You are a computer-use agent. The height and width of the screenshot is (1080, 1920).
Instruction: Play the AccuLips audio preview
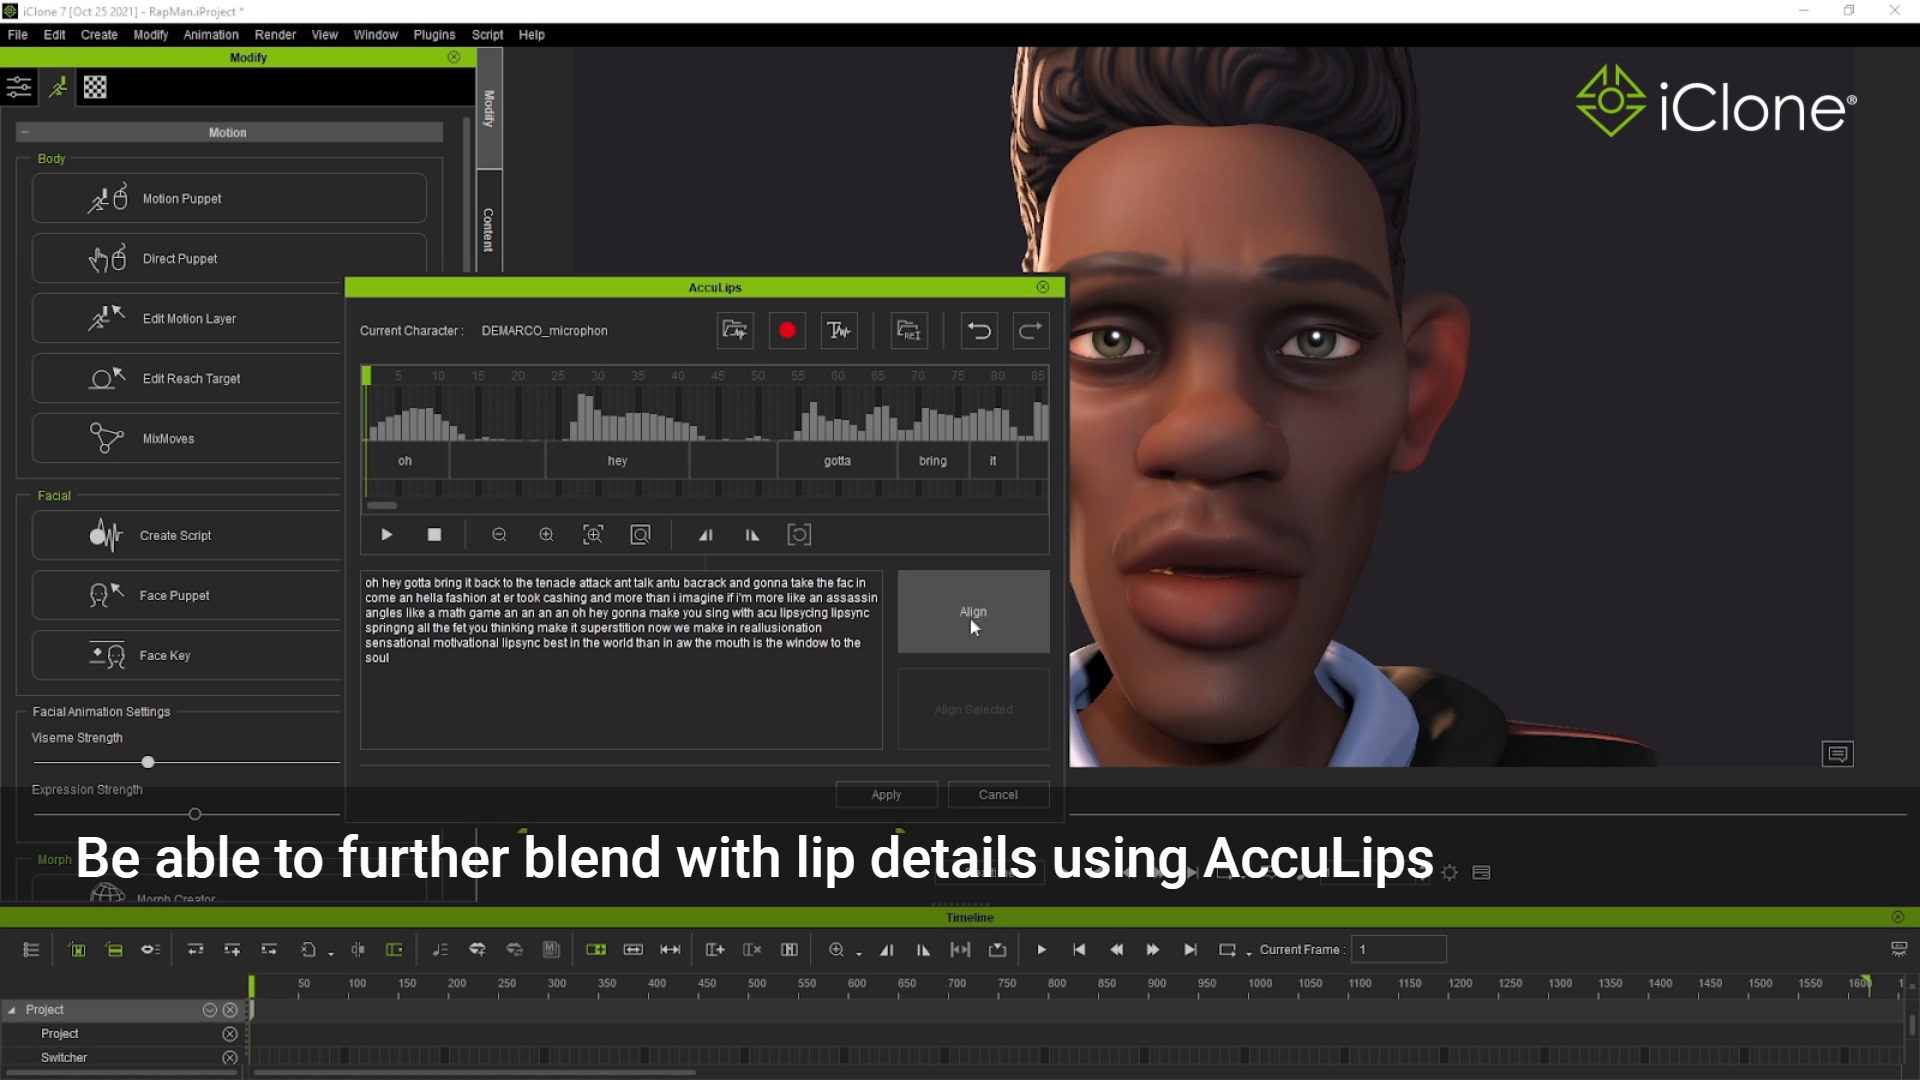click(387, 535)
